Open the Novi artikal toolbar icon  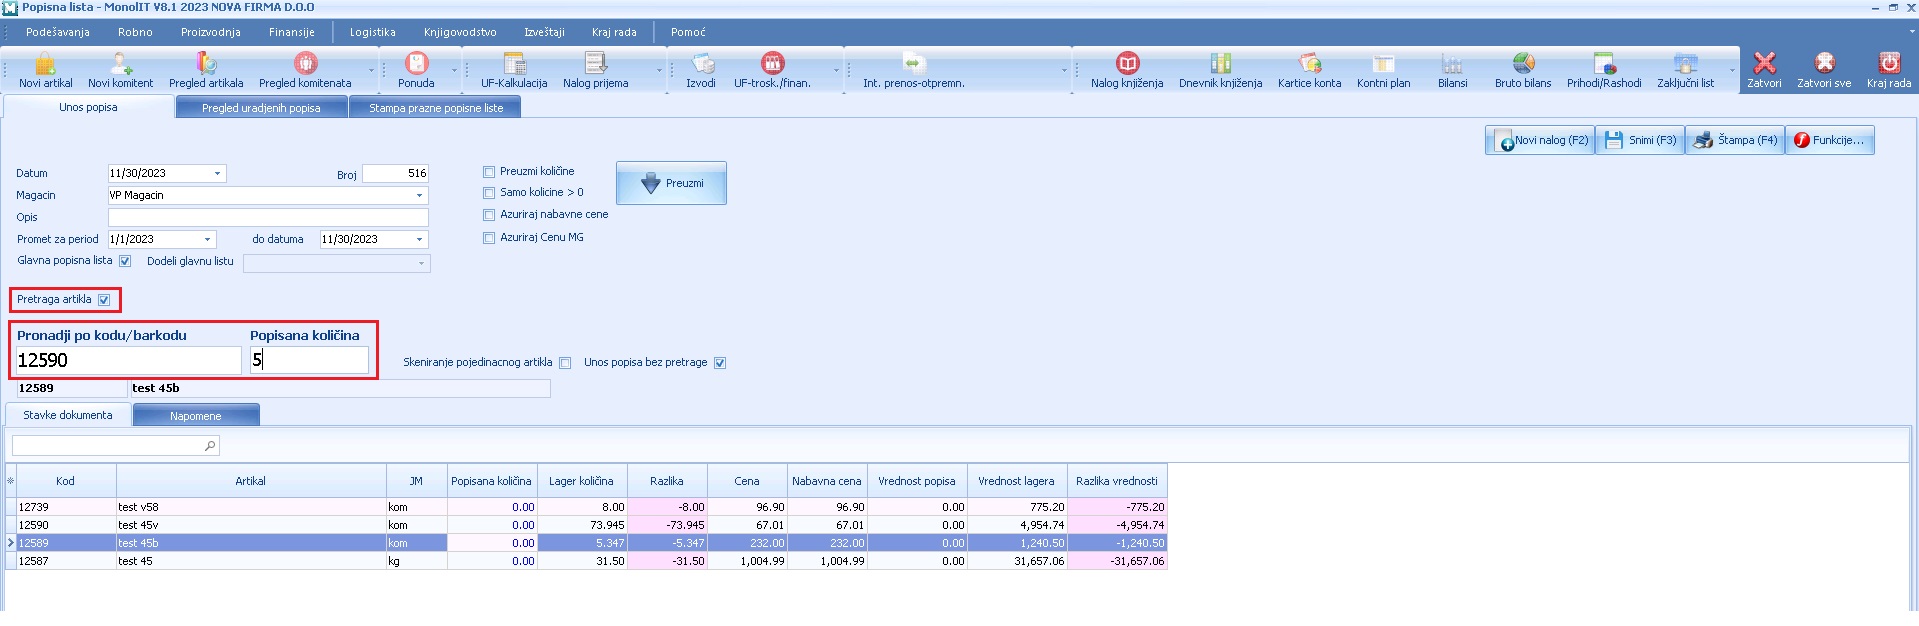[x=45, y=71]
